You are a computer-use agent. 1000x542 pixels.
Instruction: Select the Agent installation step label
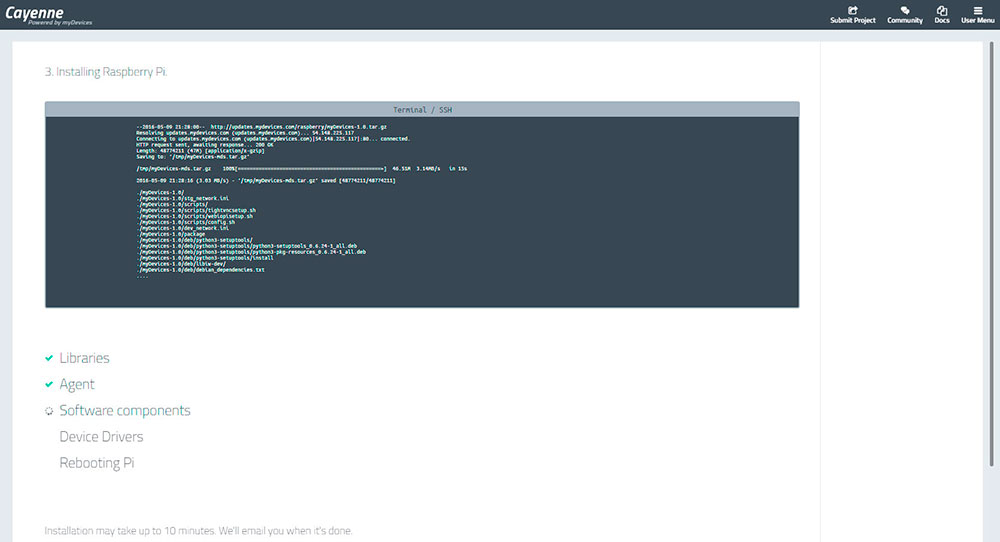point(77,384)
